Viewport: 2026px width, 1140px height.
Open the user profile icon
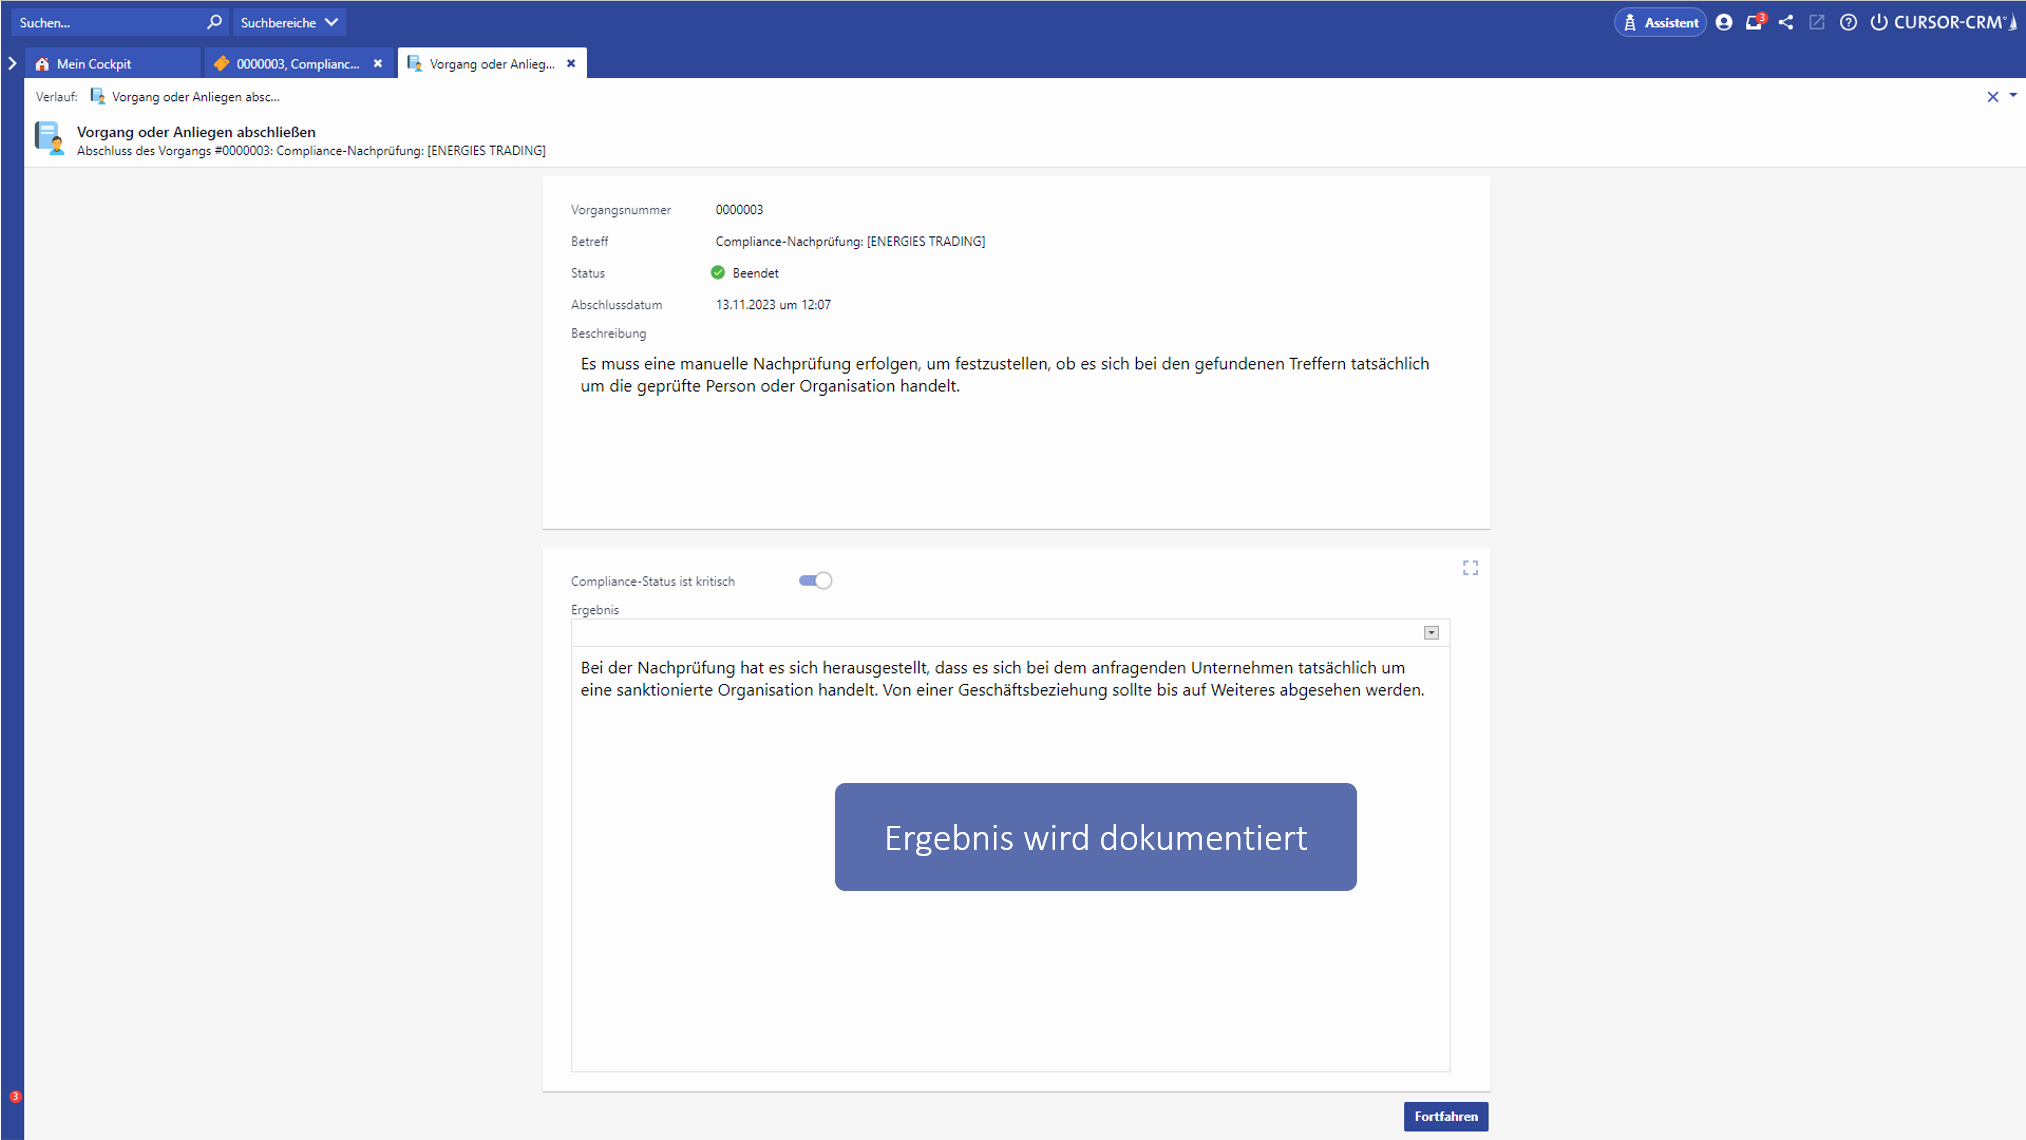tap(1724, 22)
